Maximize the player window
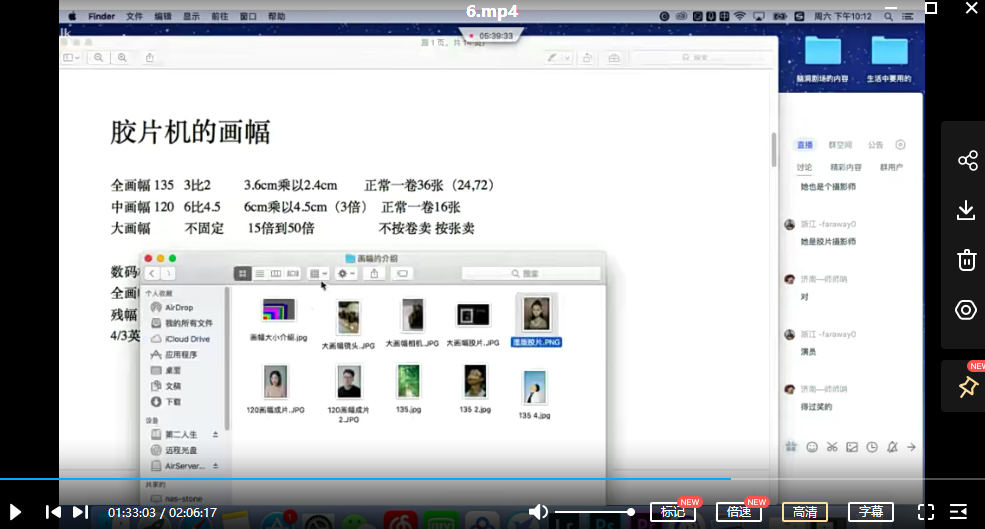Image resolution: width=985 pixels, height=529 pixels. tap(931, 8)
